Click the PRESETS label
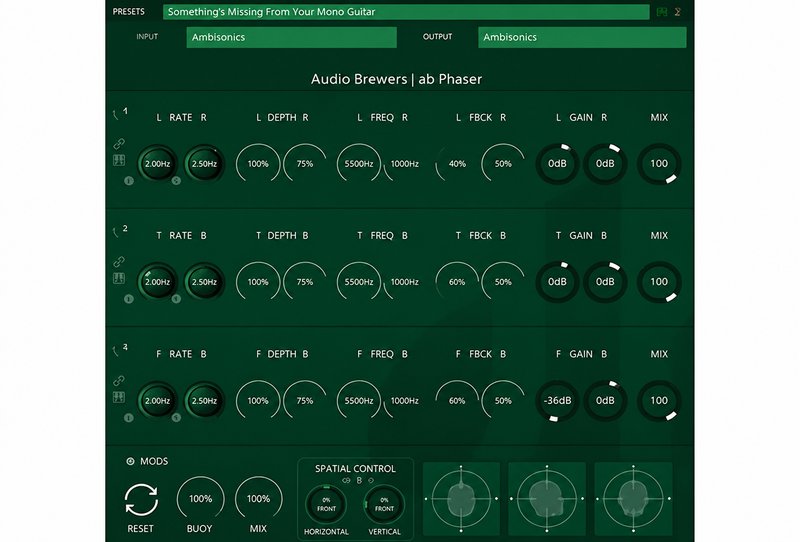Image resolution: width=800 pixels, height=542 pixels. [129, 12]
